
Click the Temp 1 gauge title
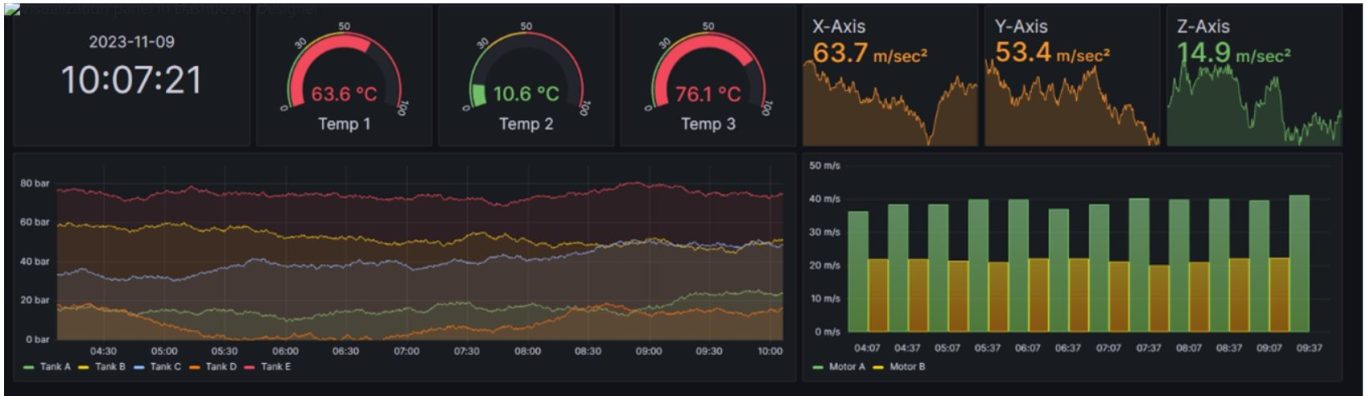(x=344, y=124)
